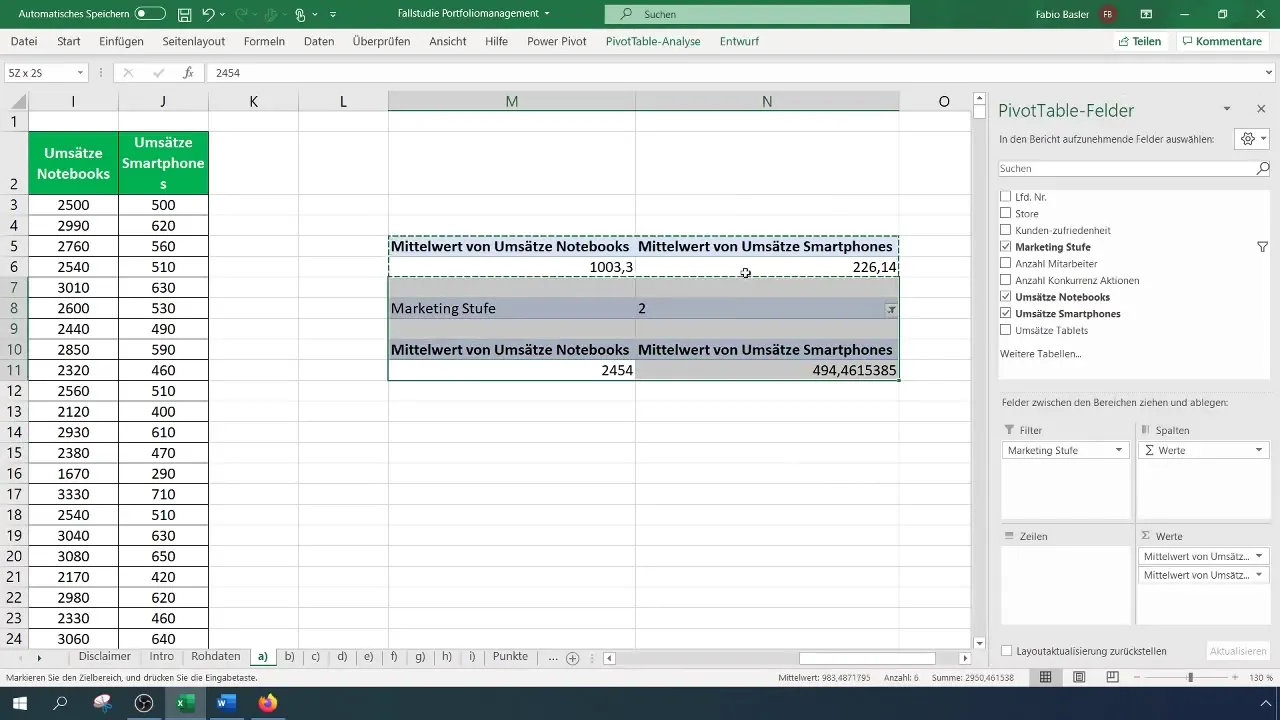Click the insert function fx icon
This screenshot has width=1280, height=720.
(x=187, y=73)
